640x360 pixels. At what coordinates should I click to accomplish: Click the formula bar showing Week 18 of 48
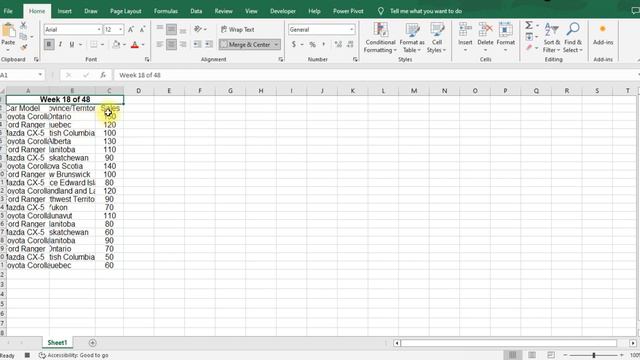[376, 75]
